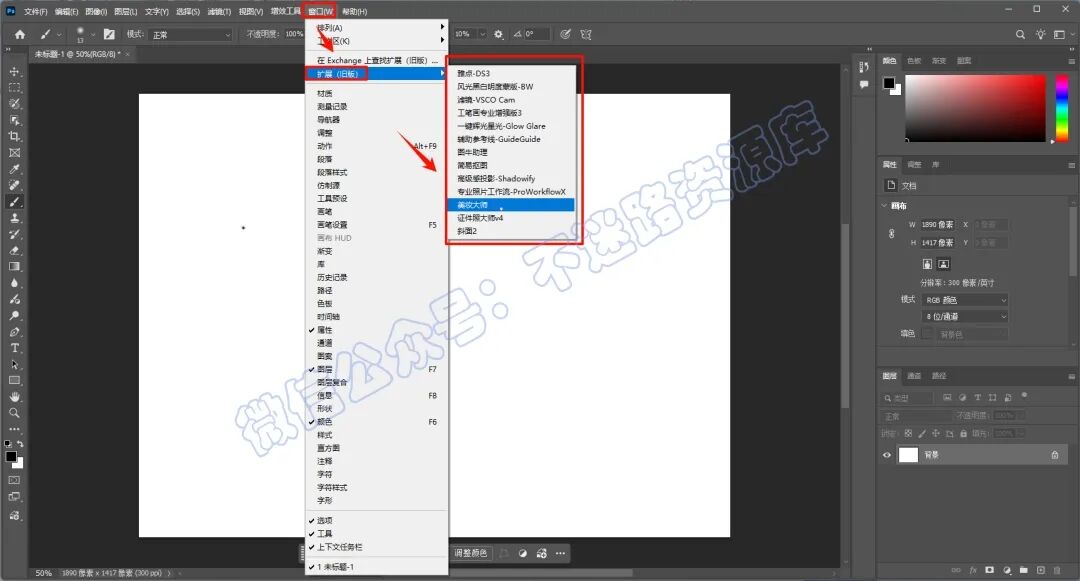Select the Gradient tool

point(14,266)
